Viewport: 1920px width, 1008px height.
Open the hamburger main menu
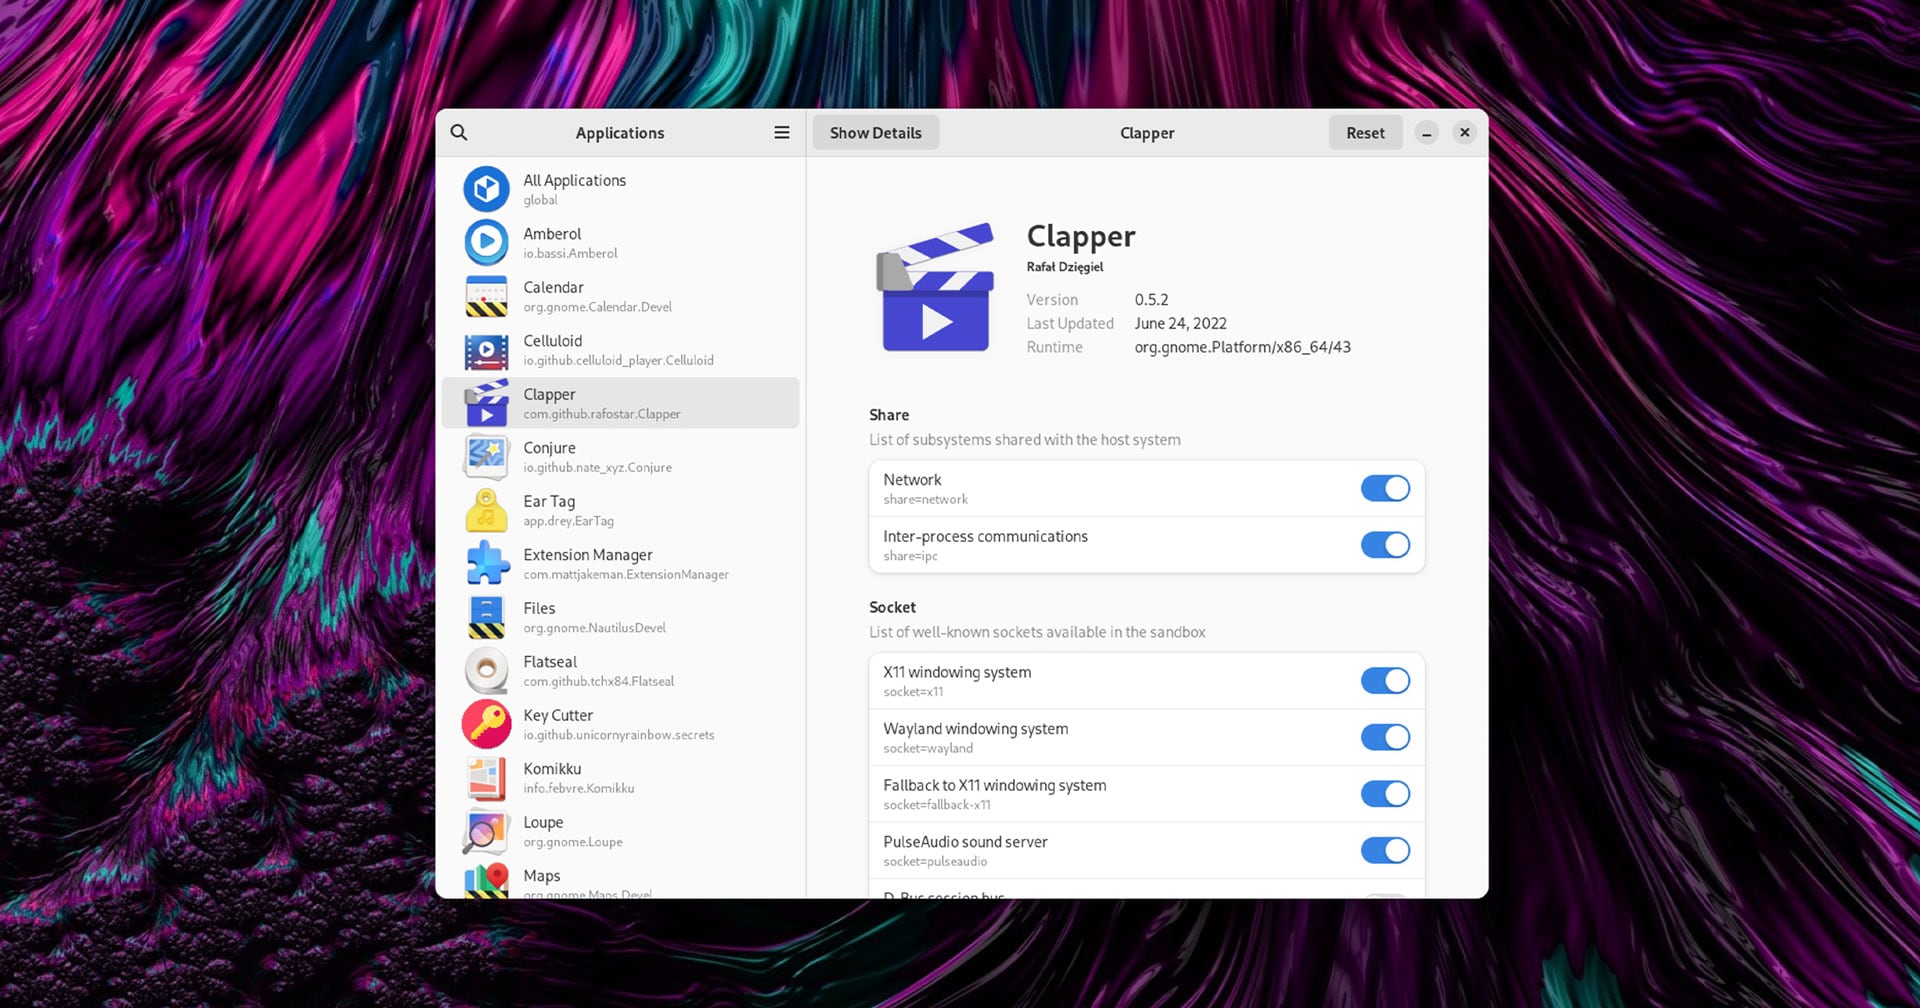tap(782, 133)
